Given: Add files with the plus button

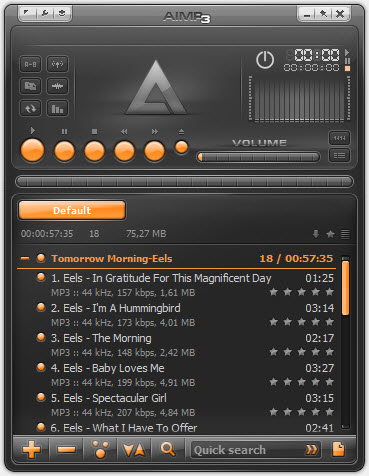Looking at the screenshot, I should (31, 450).
